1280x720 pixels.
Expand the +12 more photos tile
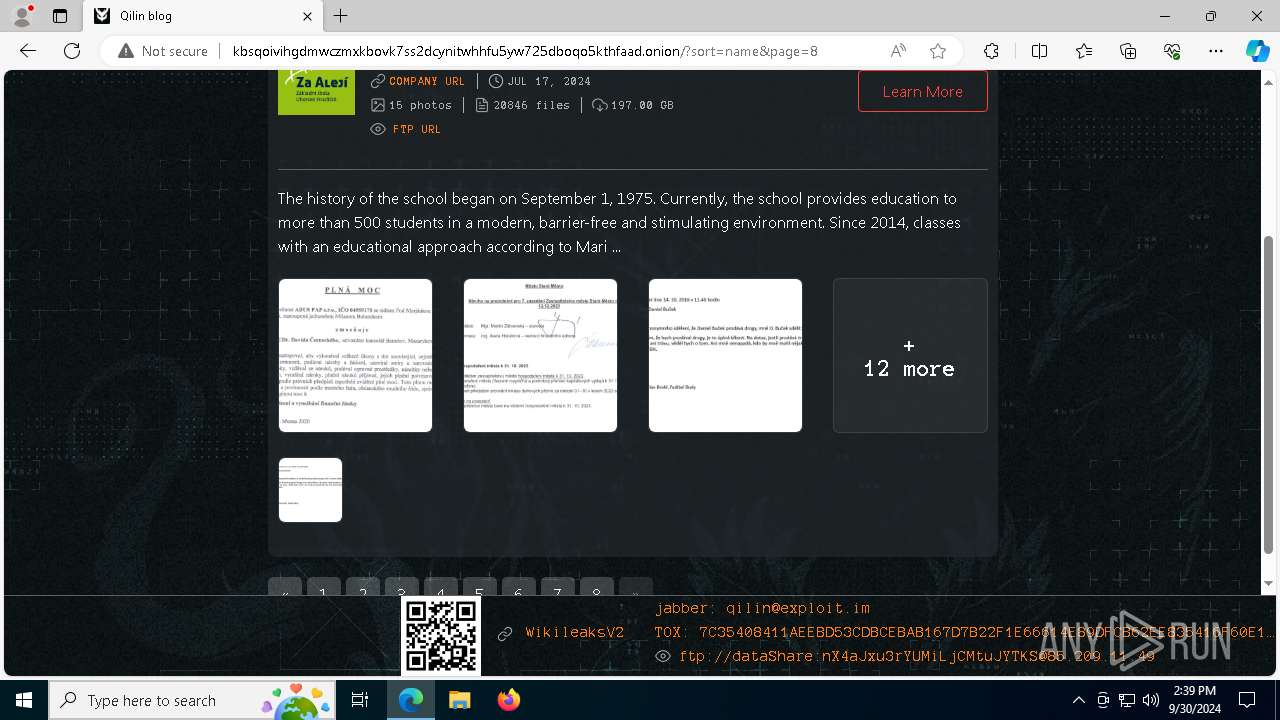(910, 355)
